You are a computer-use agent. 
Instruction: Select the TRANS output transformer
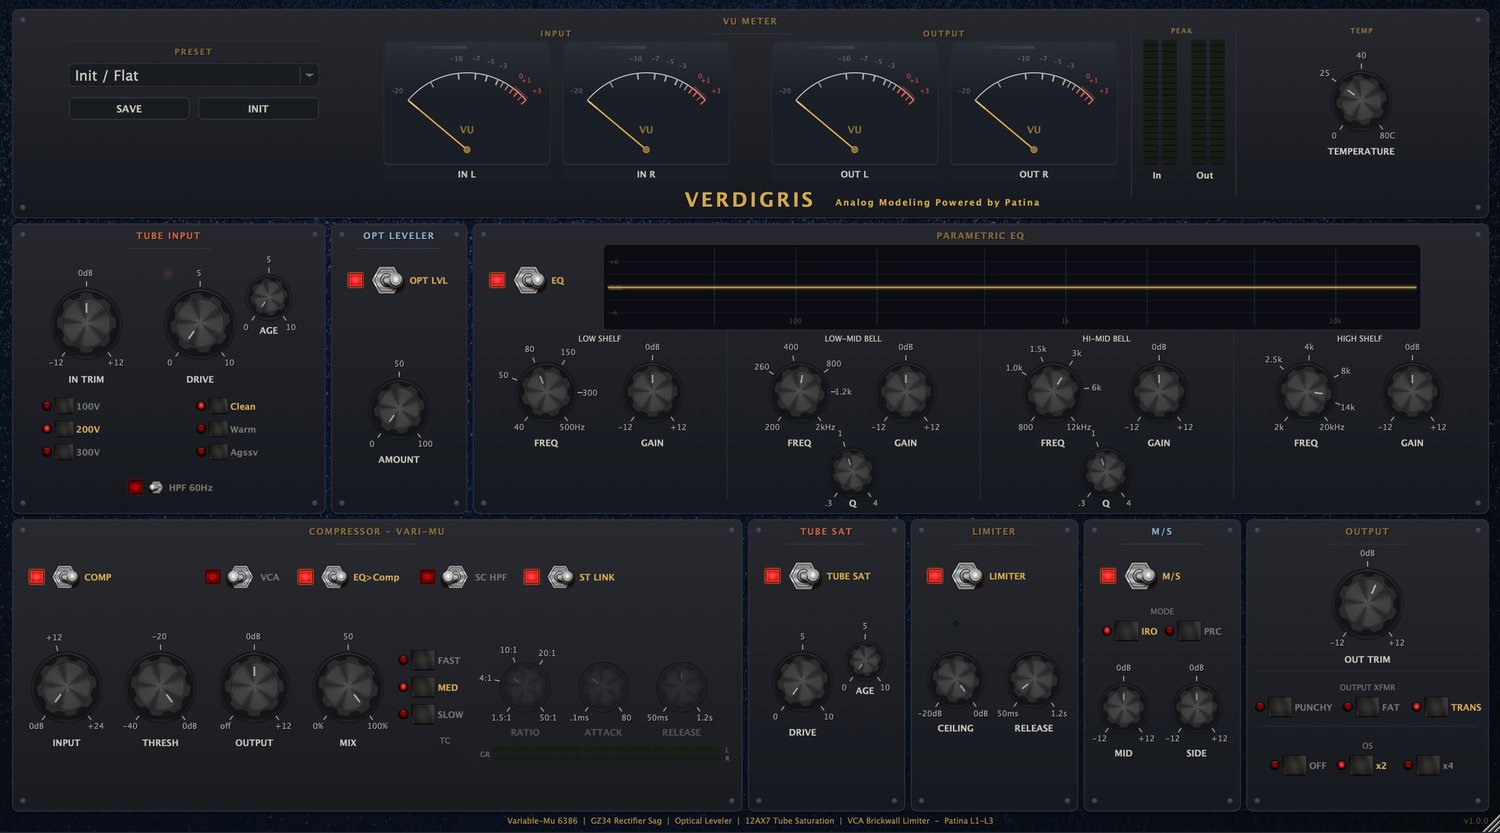point(1436,707)
